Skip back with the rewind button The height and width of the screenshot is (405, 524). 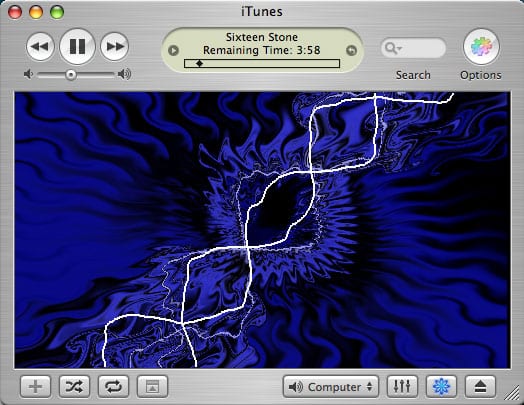tap(40, 46)
